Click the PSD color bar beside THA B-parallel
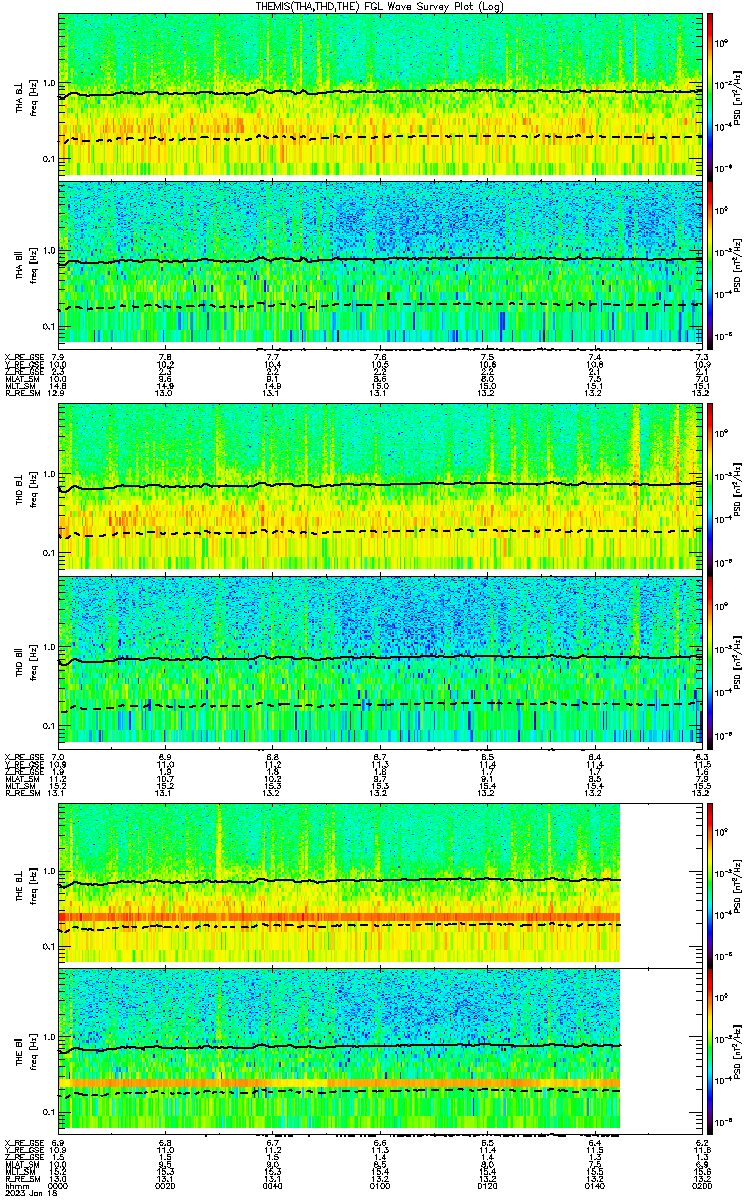Image resolution: width=750 pixels, height=1200 pixels. [x=710, y=261]
